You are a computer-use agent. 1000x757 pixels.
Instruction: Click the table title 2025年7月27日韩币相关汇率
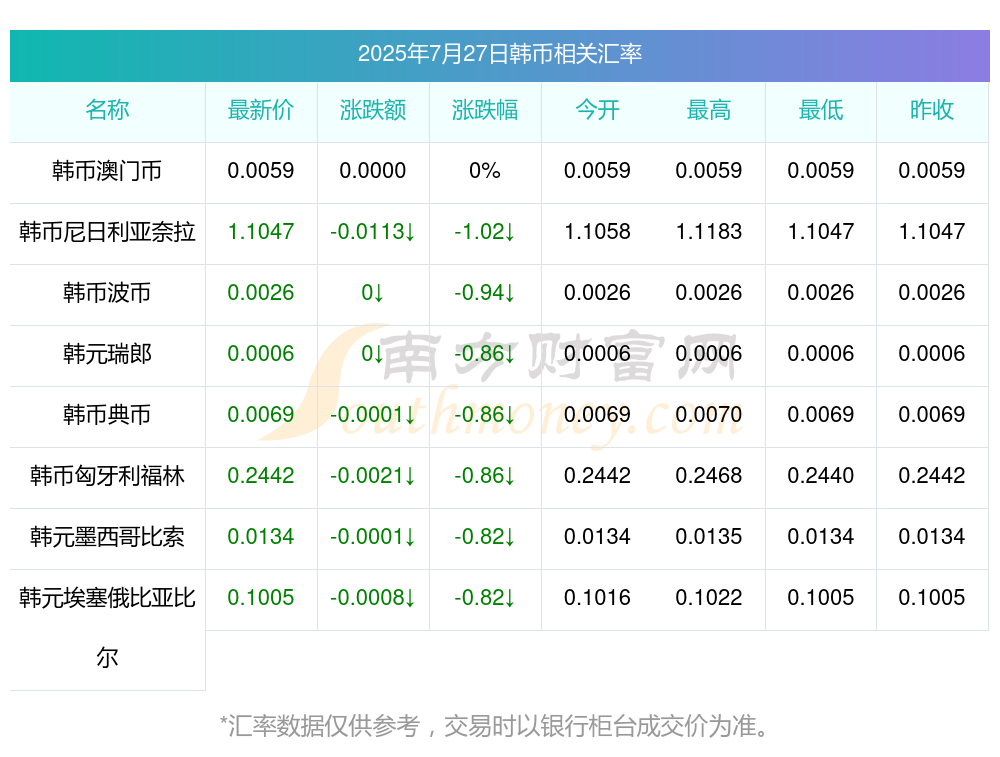(x=499, y=54)
